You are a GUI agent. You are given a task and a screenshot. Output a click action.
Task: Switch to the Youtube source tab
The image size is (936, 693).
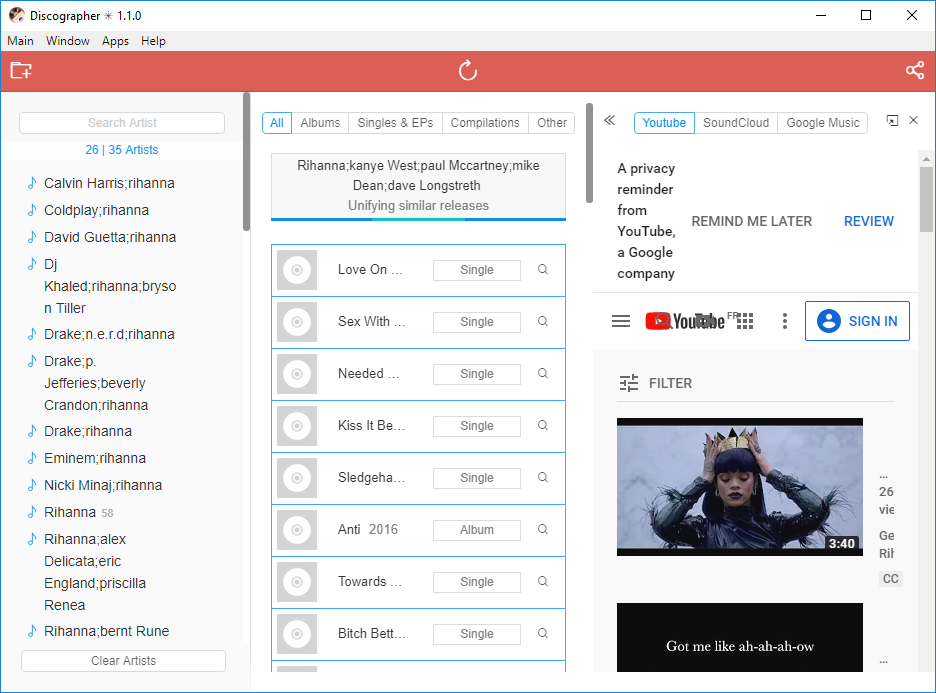pos(664,123)
